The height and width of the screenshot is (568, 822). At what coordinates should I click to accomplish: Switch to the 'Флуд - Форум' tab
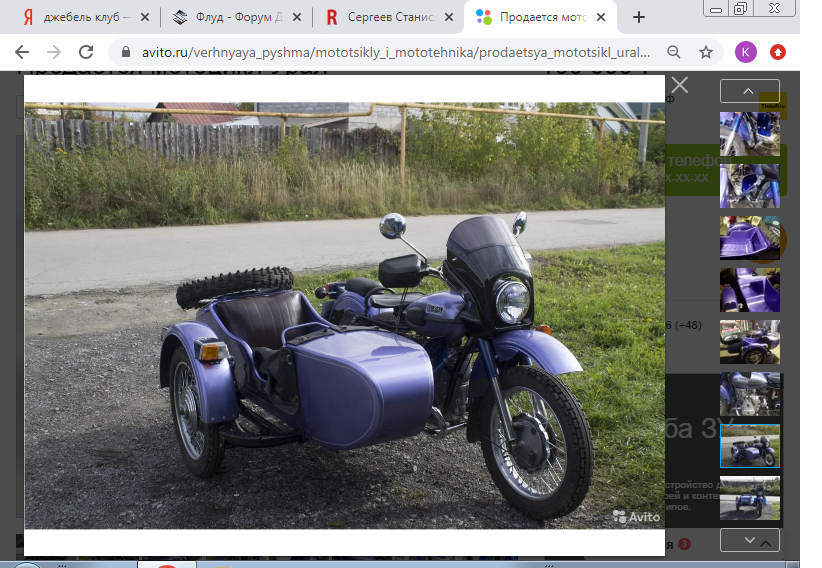click(229, 17)
